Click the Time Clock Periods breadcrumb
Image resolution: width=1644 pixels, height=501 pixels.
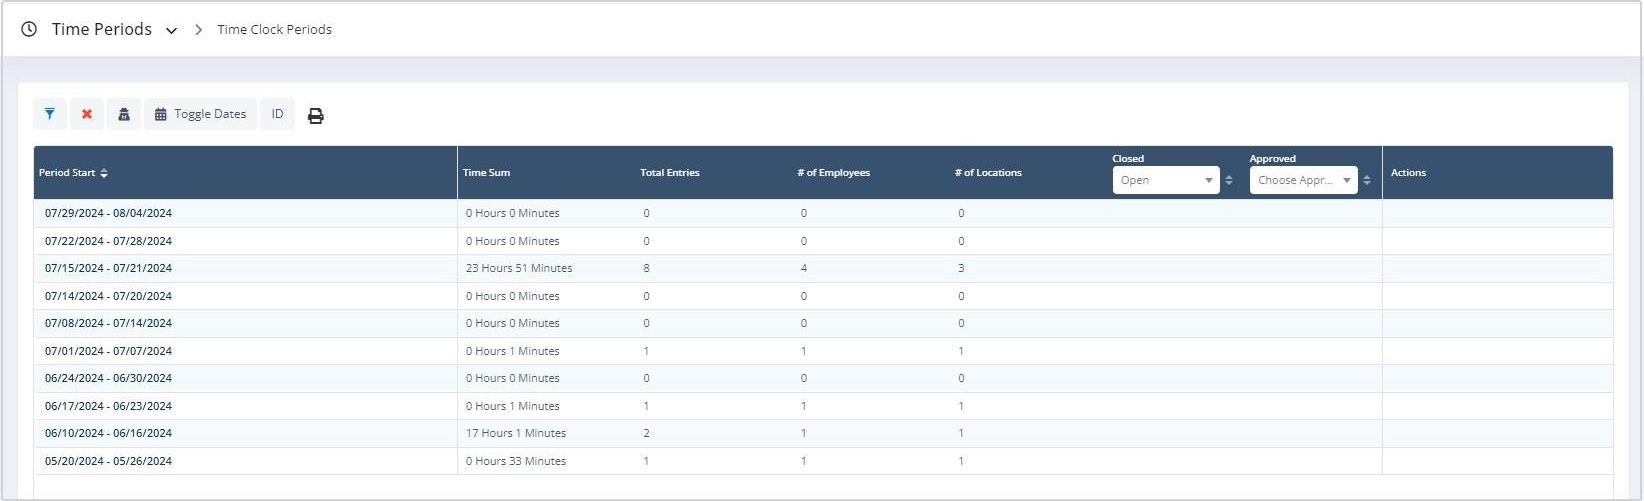point(274,30)
